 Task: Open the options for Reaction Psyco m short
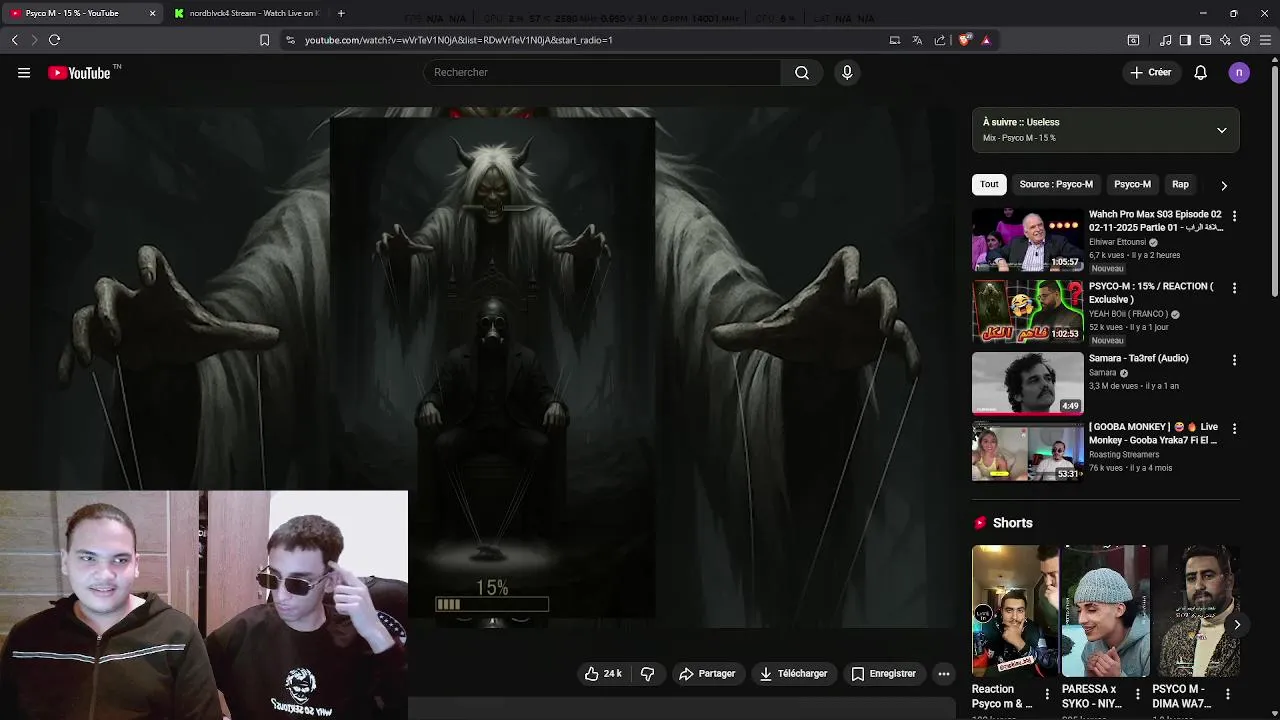1047,694
